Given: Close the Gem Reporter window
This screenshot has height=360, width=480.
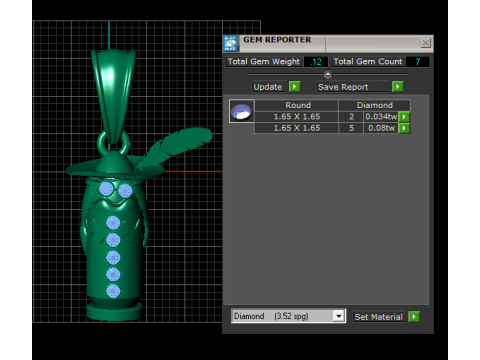Looking at the screenshot, I should coord(425,43).
